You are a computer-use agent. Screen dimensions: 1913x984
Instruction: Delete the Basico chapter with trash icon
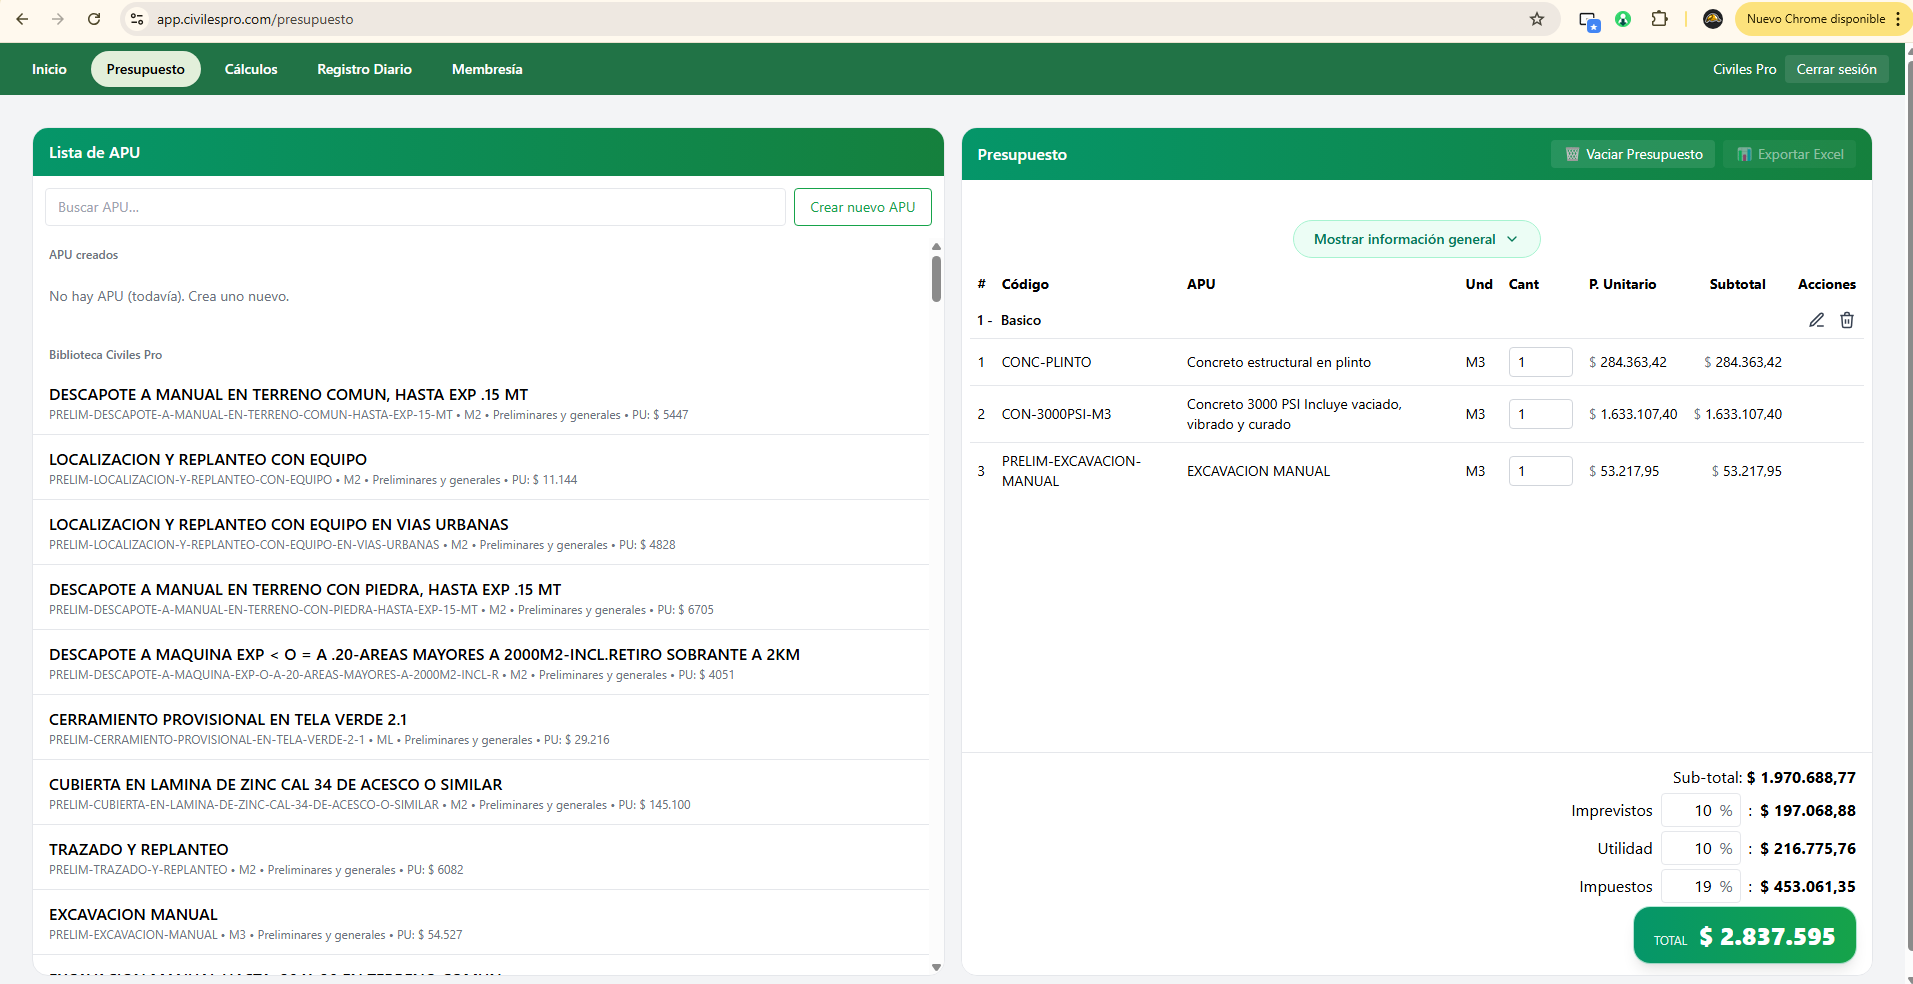1847,320
